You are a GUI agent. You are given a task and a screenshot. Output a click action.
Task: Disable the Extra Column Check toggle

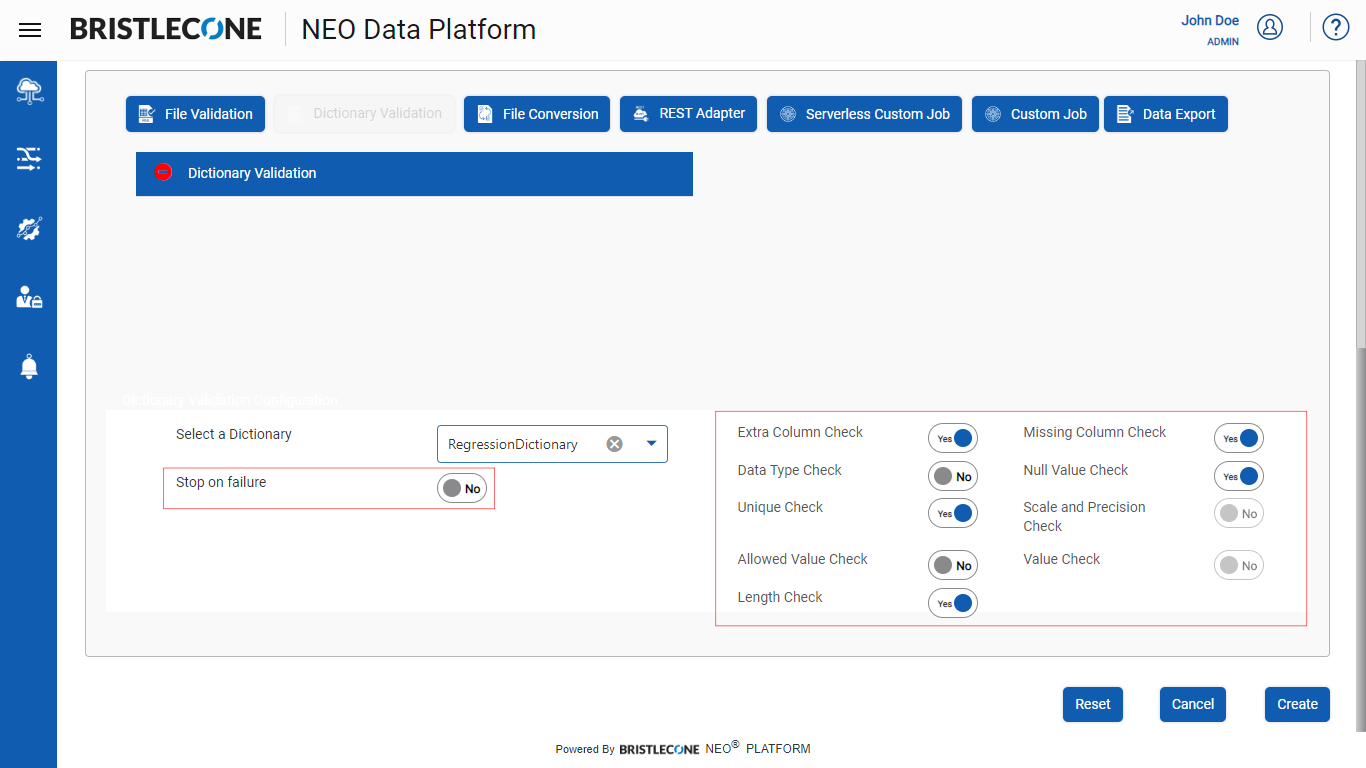(x=953, y=438)
